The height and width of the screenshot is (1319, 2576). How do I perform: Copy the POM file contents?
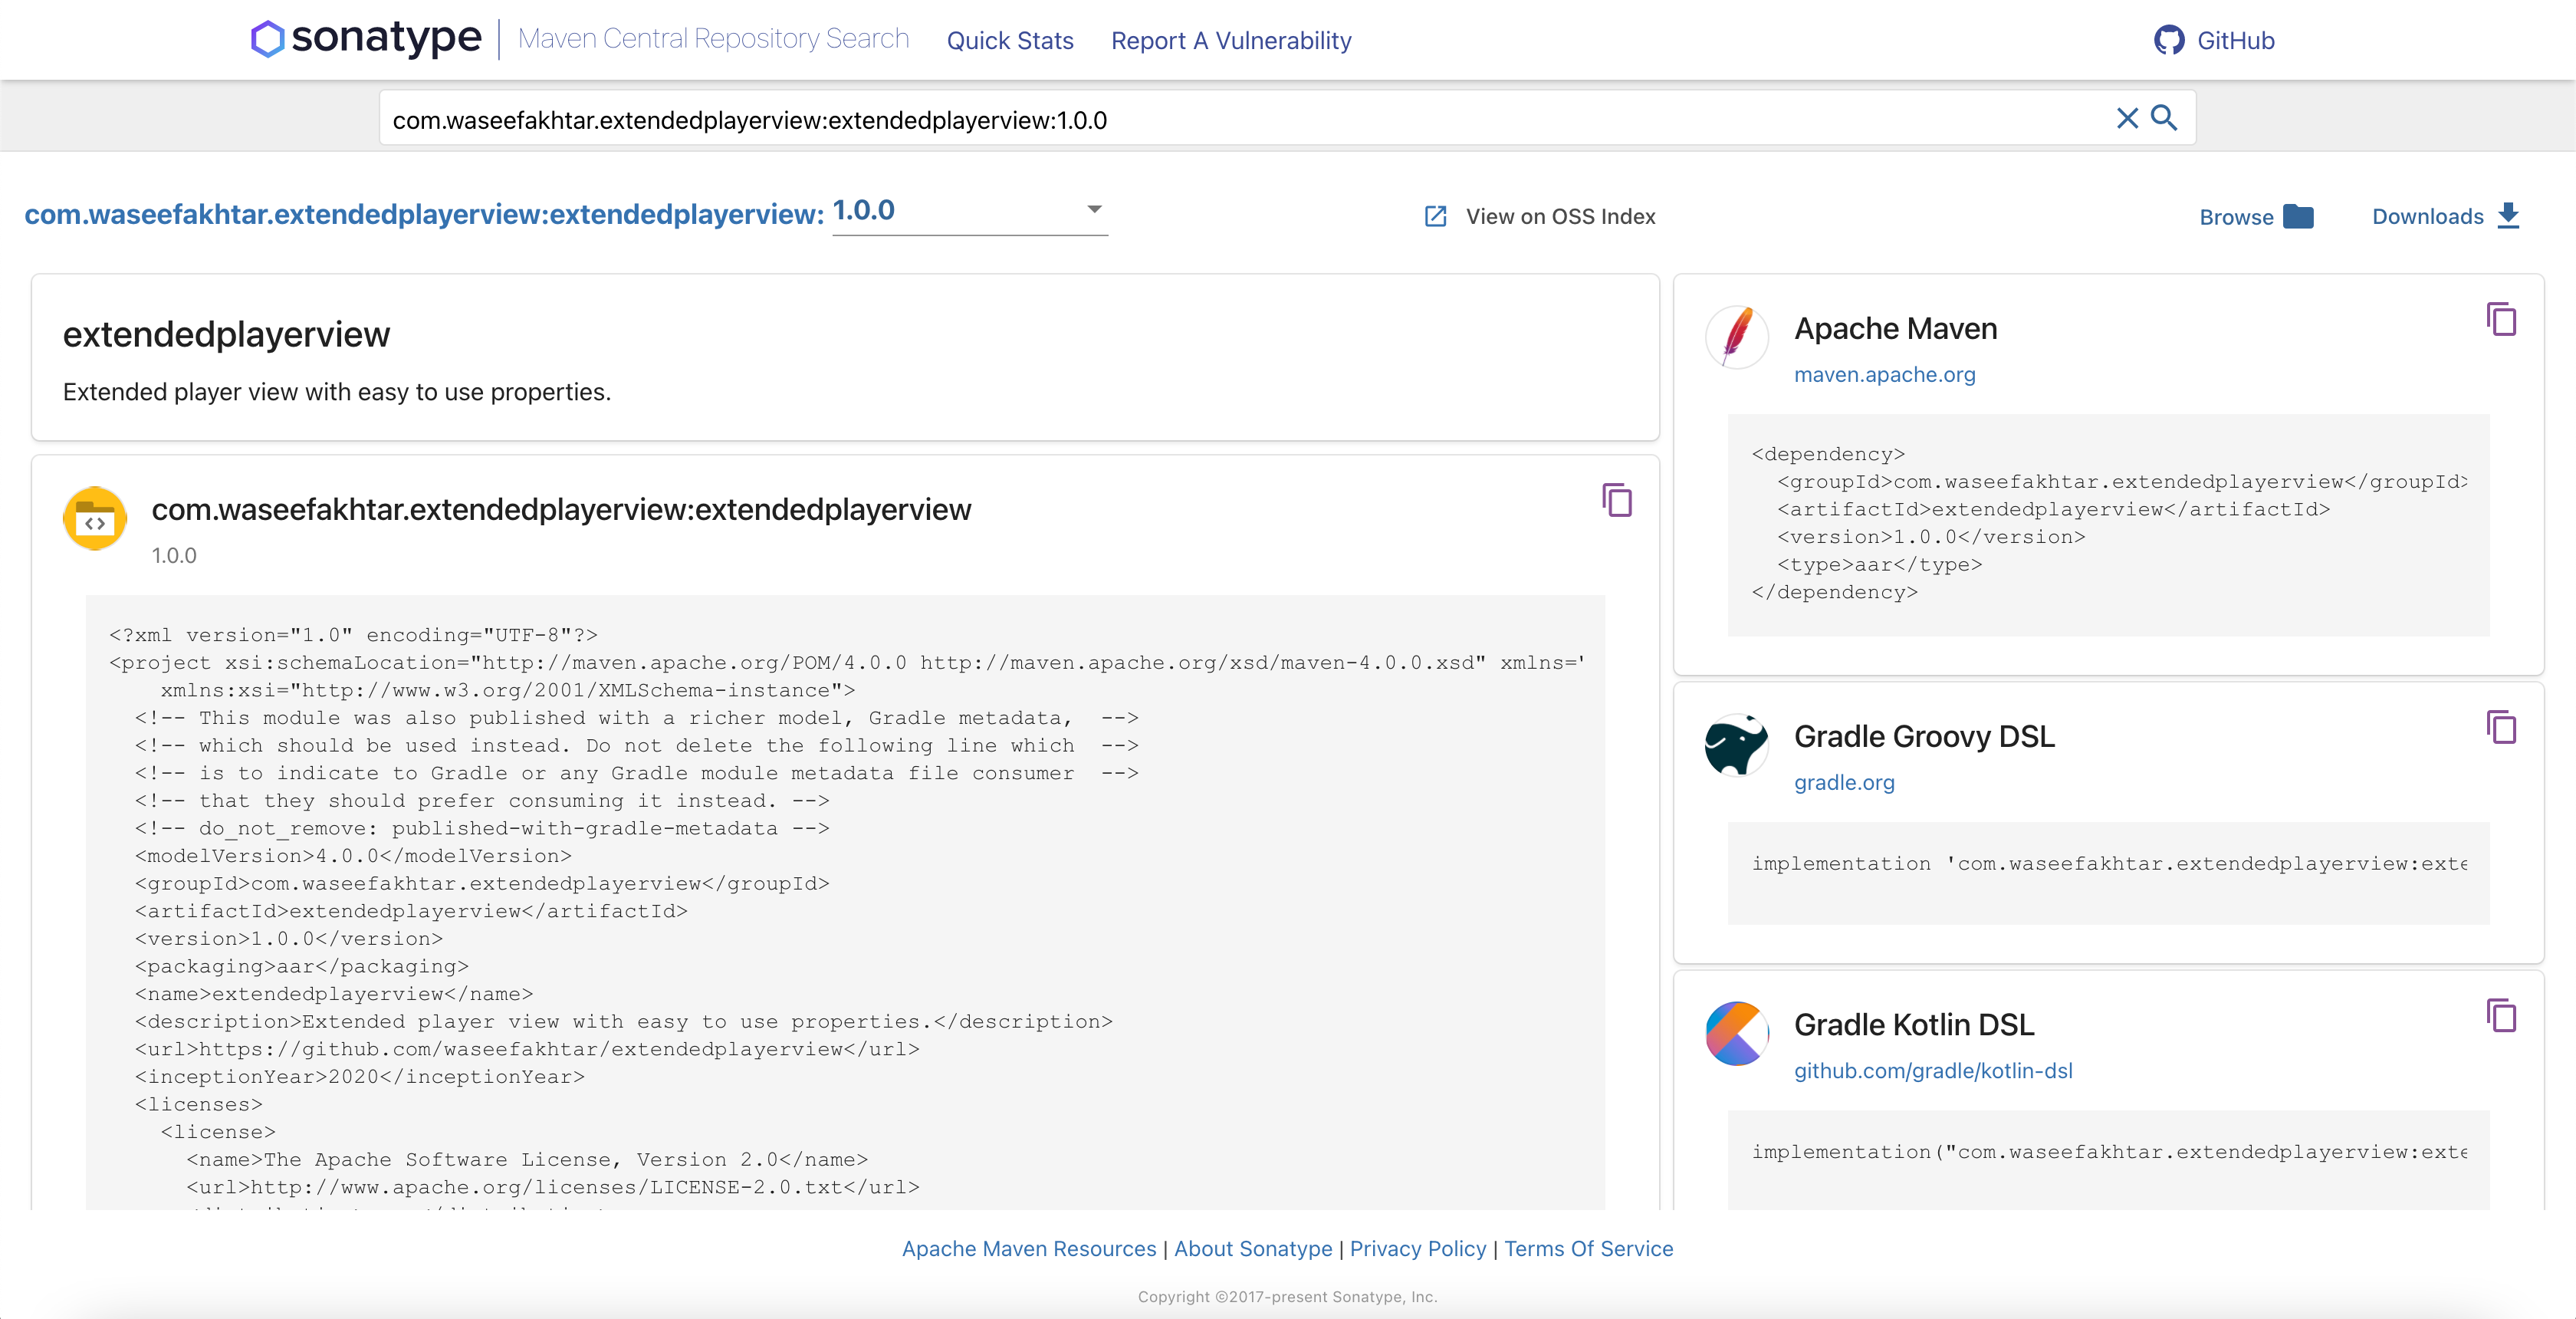coord(1616,500)
